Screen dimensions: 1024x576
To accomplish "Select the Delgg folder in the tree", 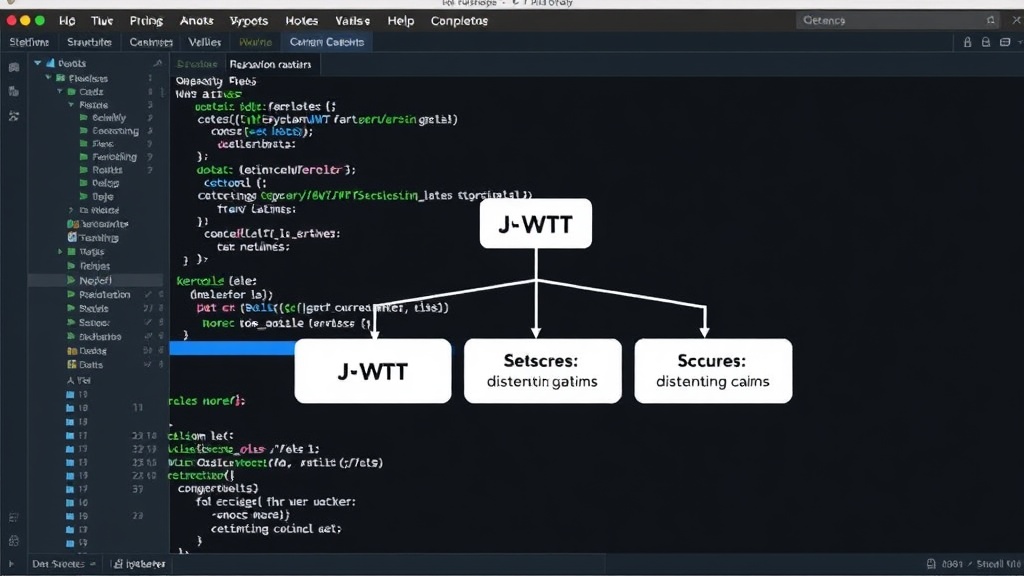I will (105, 183).
